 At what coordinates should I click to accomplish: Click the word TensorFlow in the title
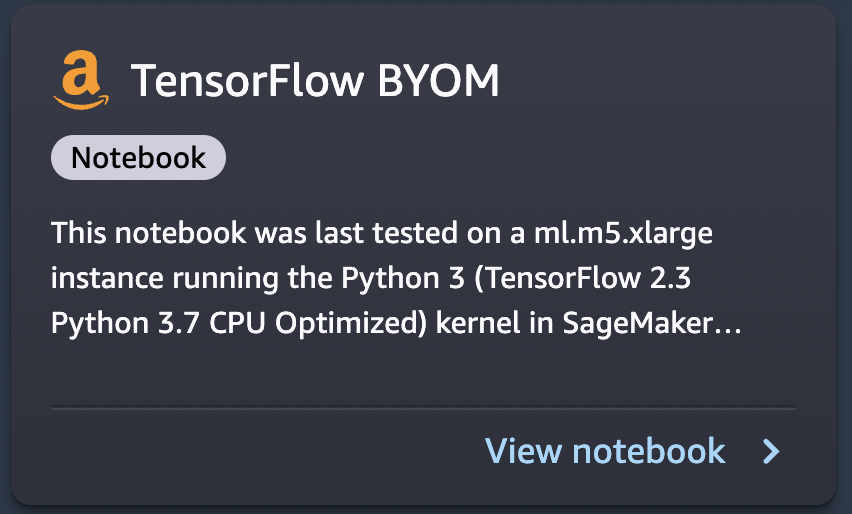click(248, 81)
